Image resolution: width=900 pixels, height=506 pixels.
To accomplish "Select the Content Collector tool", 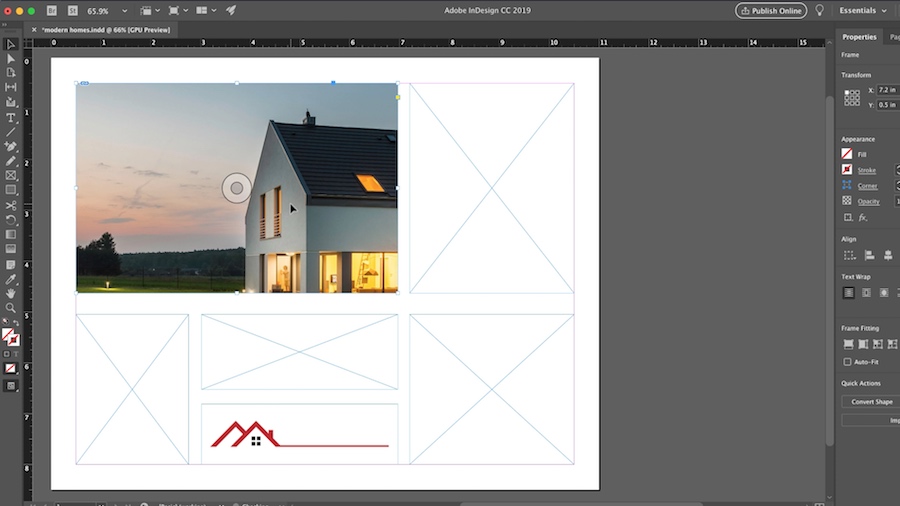I will (10, 102).
